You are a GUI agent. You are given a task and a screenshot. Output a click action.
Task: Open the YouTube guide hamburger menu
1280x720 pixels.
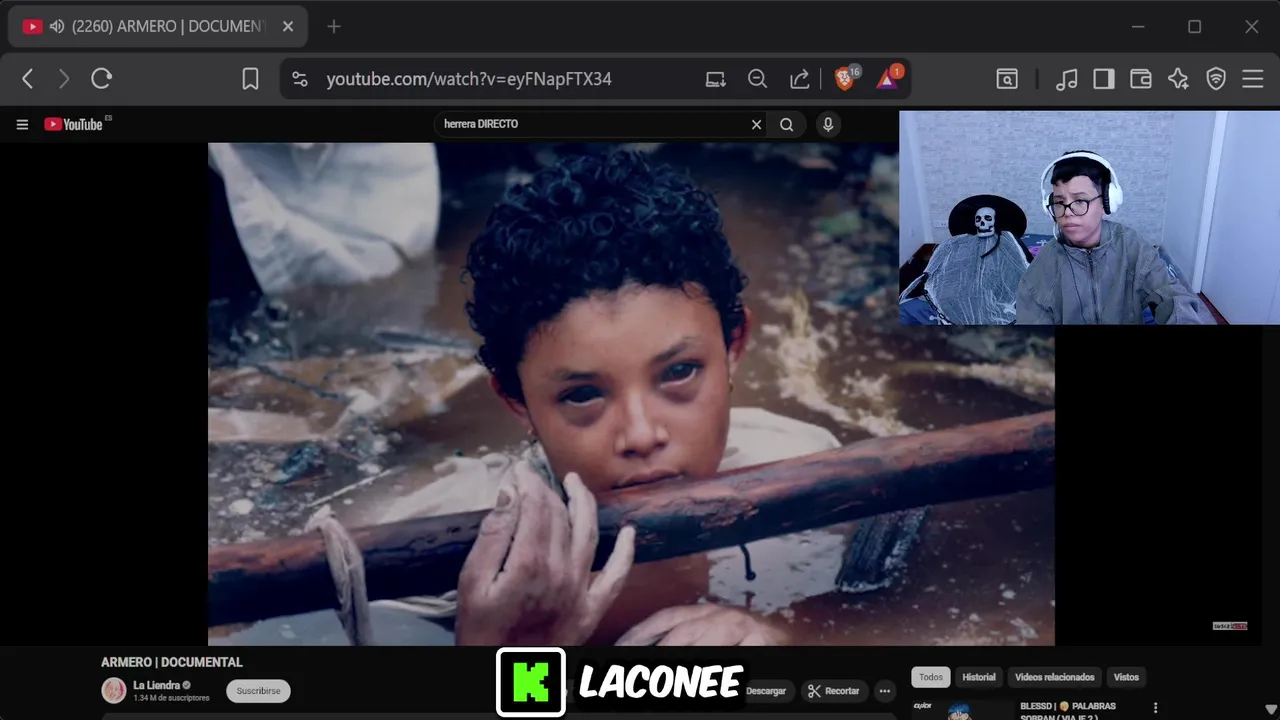tap(22, 125)
